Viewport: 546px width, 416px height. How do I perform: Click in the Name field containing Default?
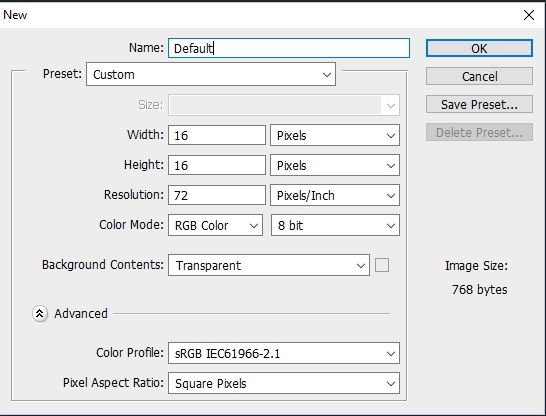(289, 48)
